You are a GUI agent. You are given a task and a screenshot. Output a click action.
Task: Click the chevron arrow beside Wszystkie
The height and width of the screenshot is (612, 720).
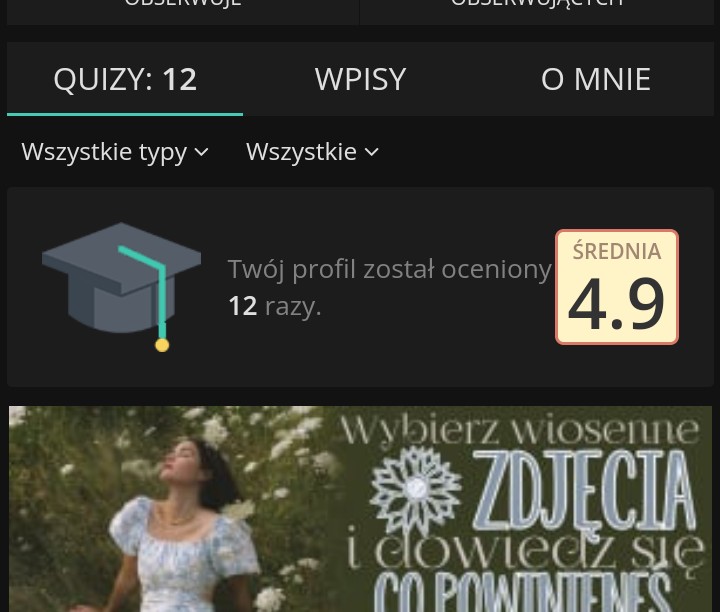[x=371, y=152]
